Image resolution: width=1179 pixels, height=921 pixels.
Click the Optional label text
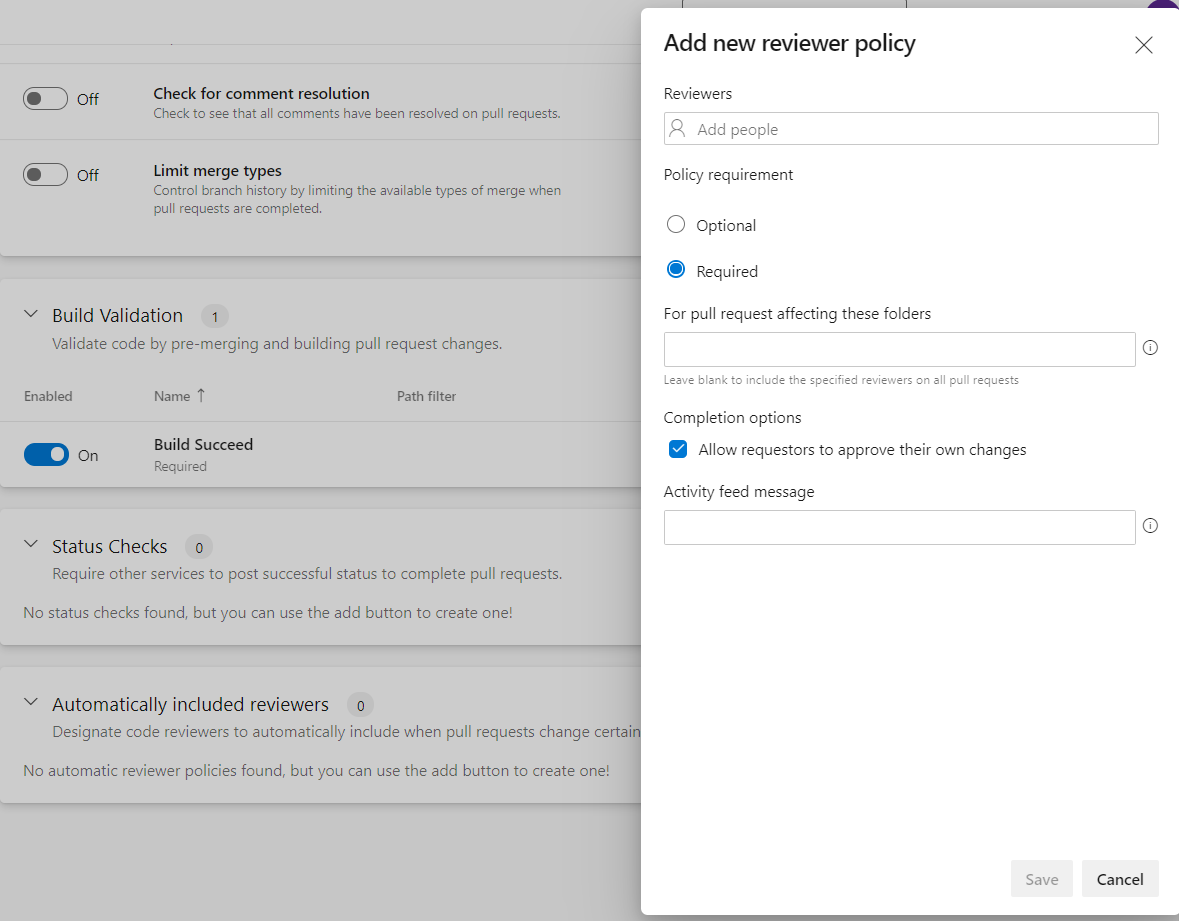coord(726,226)
